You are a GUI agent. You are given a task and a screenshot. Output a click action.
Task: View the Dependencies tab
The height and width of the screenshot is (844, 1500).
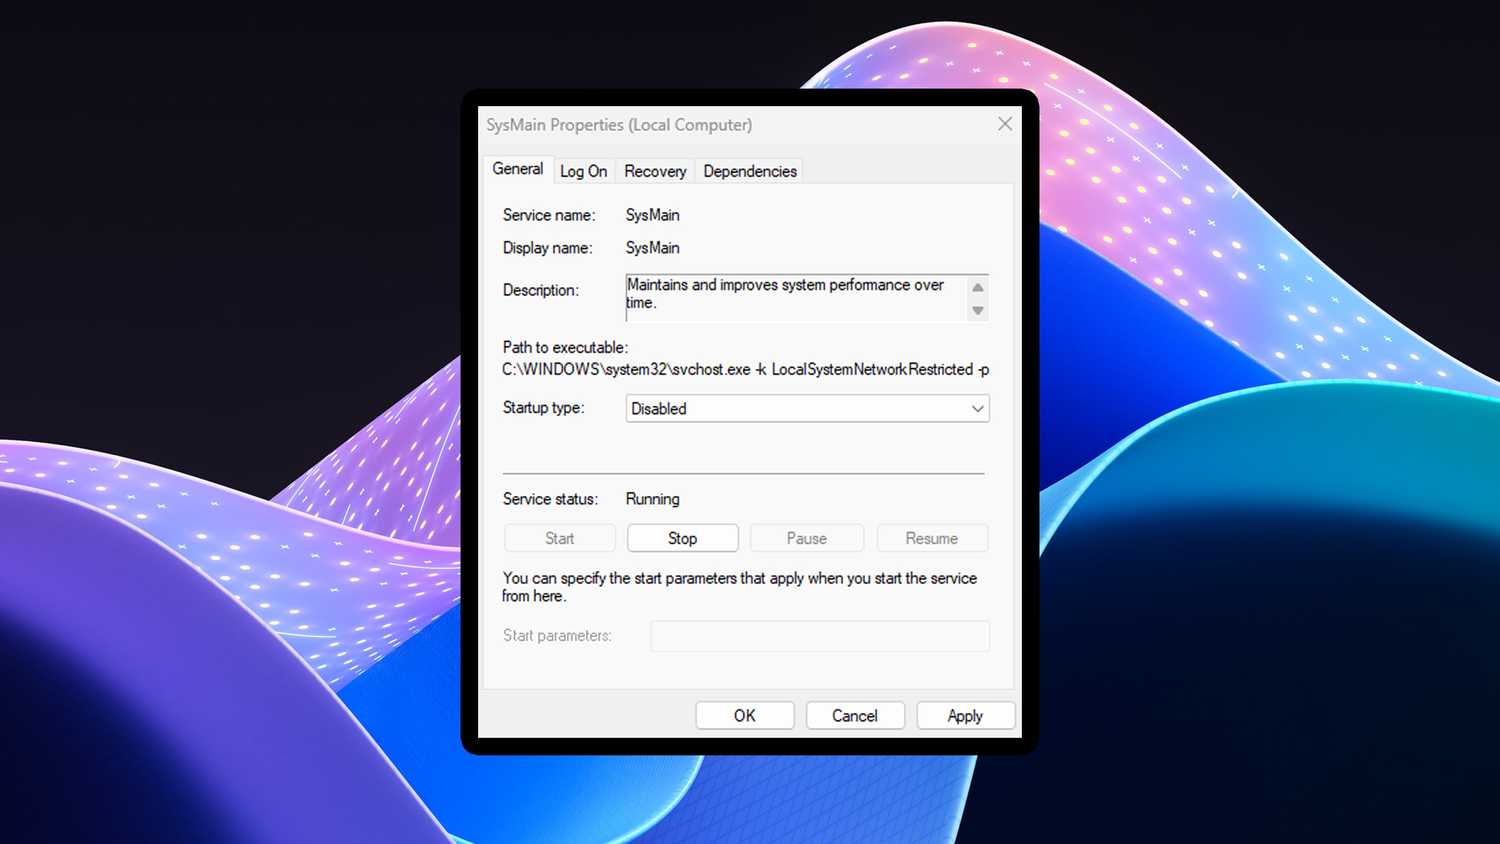[x=749, y=170]
